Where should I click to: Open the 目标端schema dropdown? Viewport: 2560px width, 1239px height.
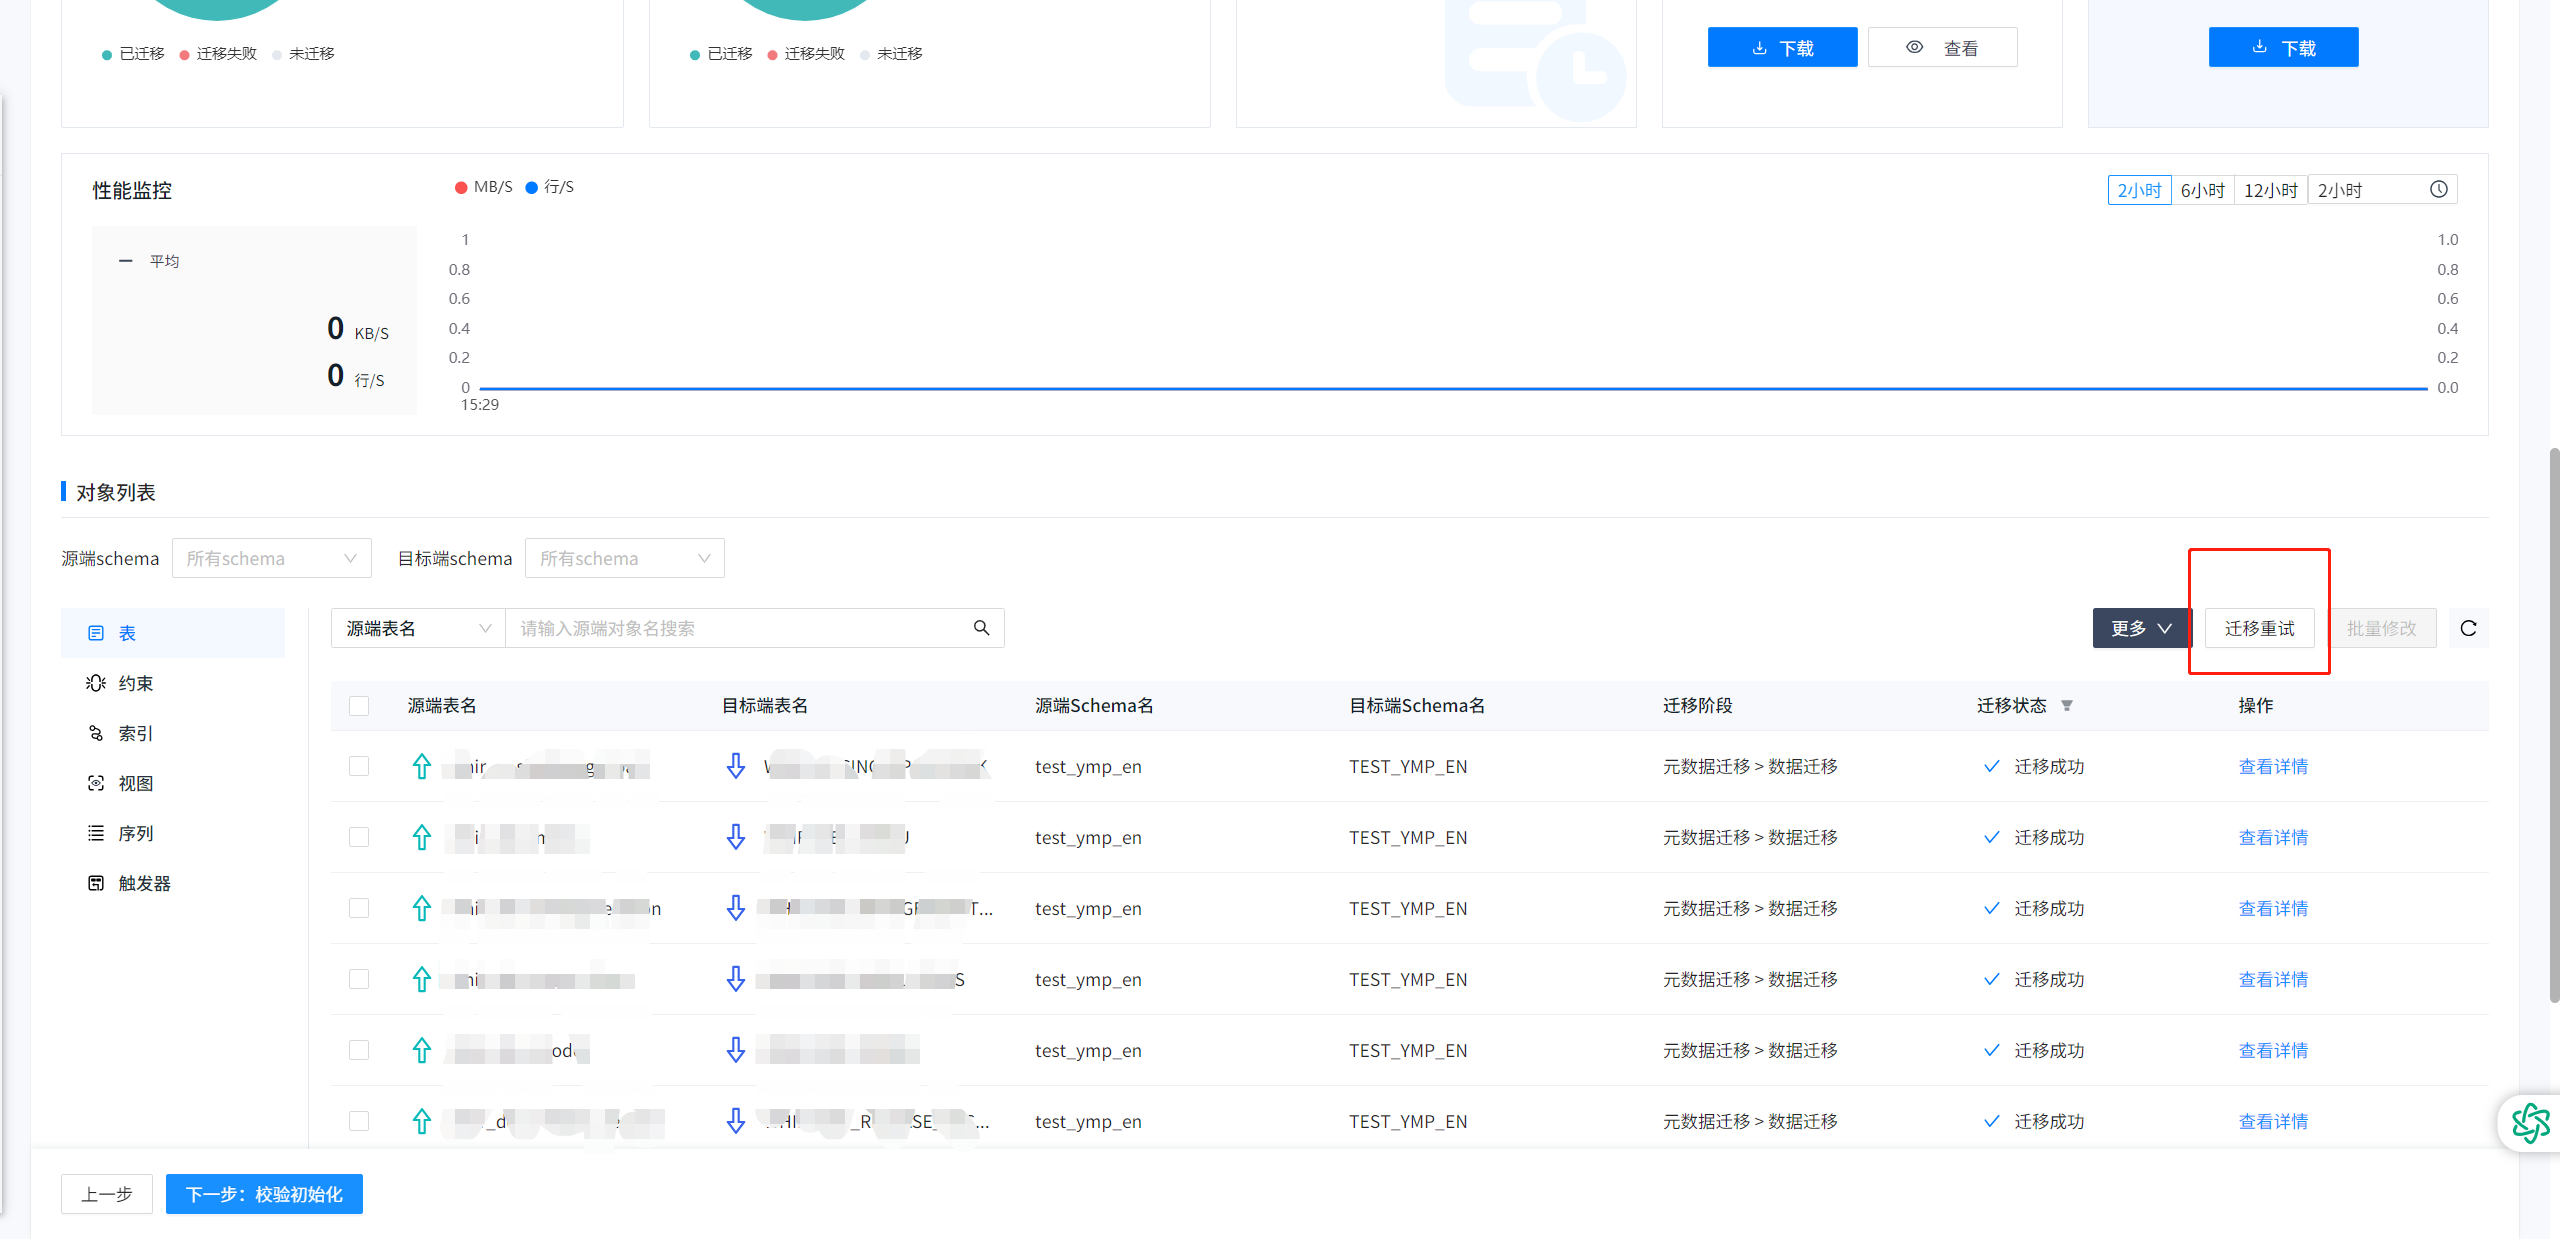(x=624, y=558)
